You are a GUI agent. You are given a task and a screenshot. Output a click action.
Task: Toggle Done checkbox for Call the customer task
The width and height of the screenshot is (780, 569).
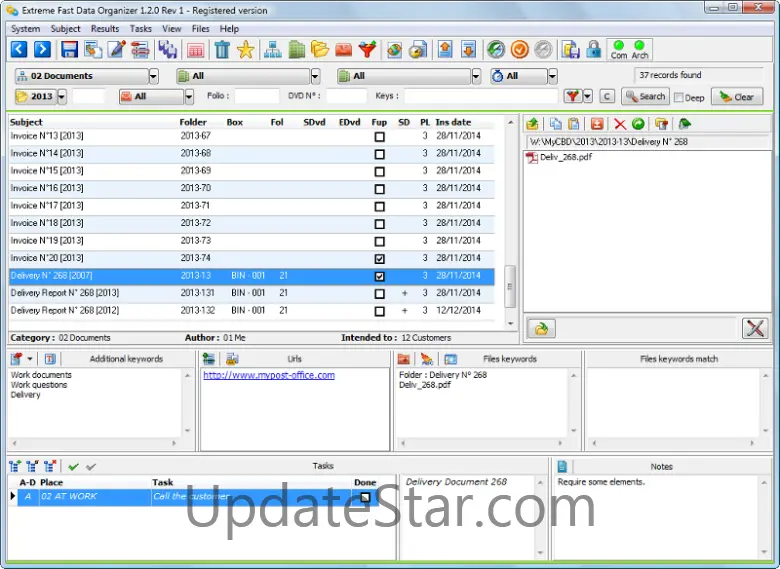[366, 497]
